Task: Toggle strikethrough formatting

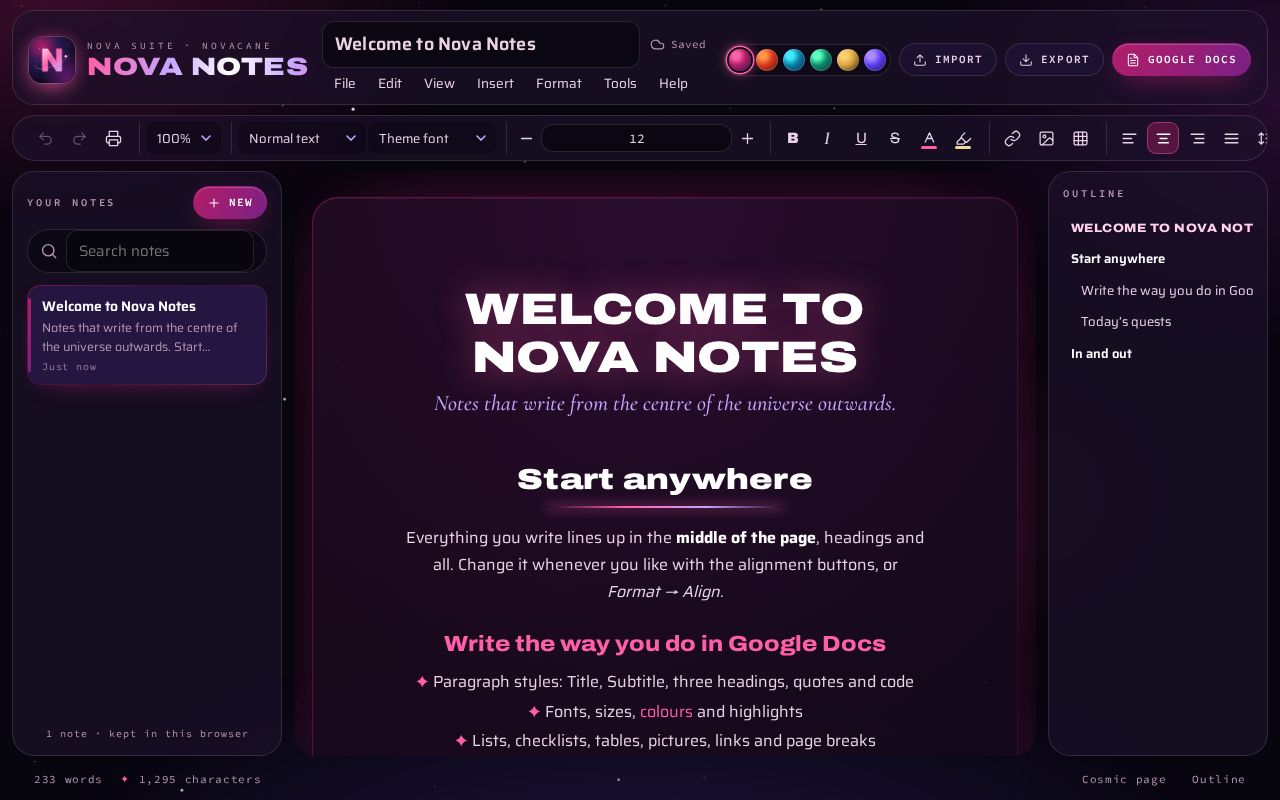Action: 895,138
